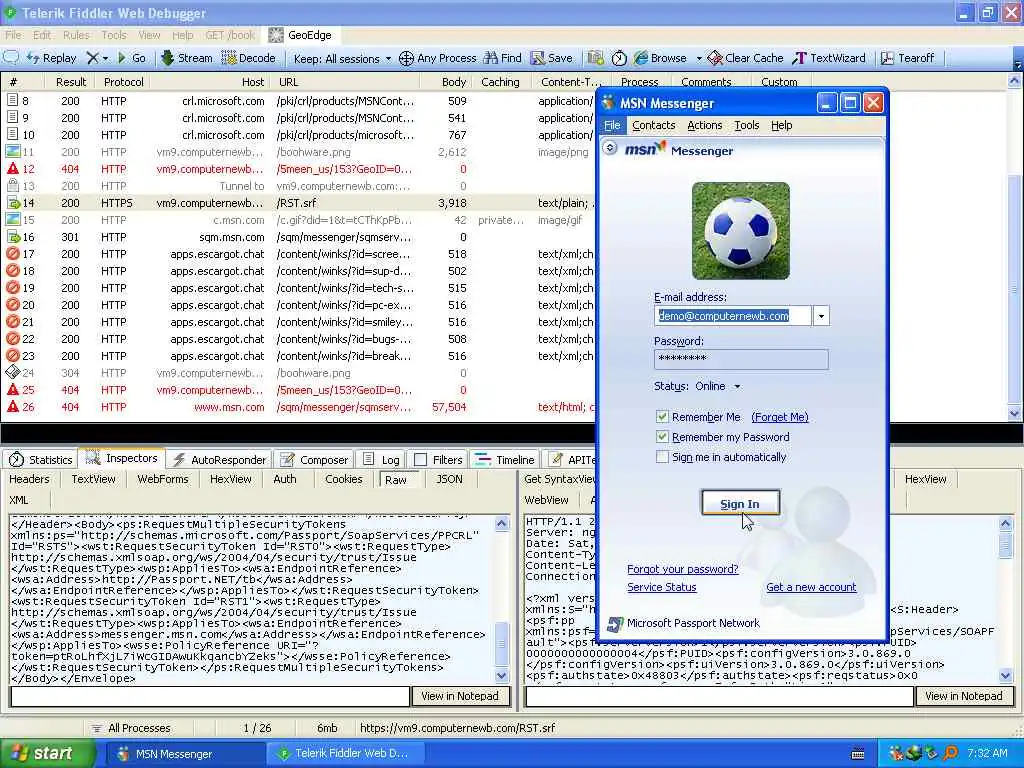Click the Any Process target icon
The width and height of the screenshot is (1024, 768).
coord(406,58)
